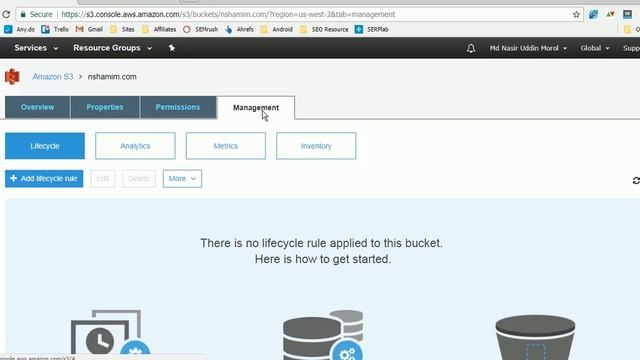Click the bucket illustration
The width and height of the screenshot is (640, 360).
pos(535,337)
